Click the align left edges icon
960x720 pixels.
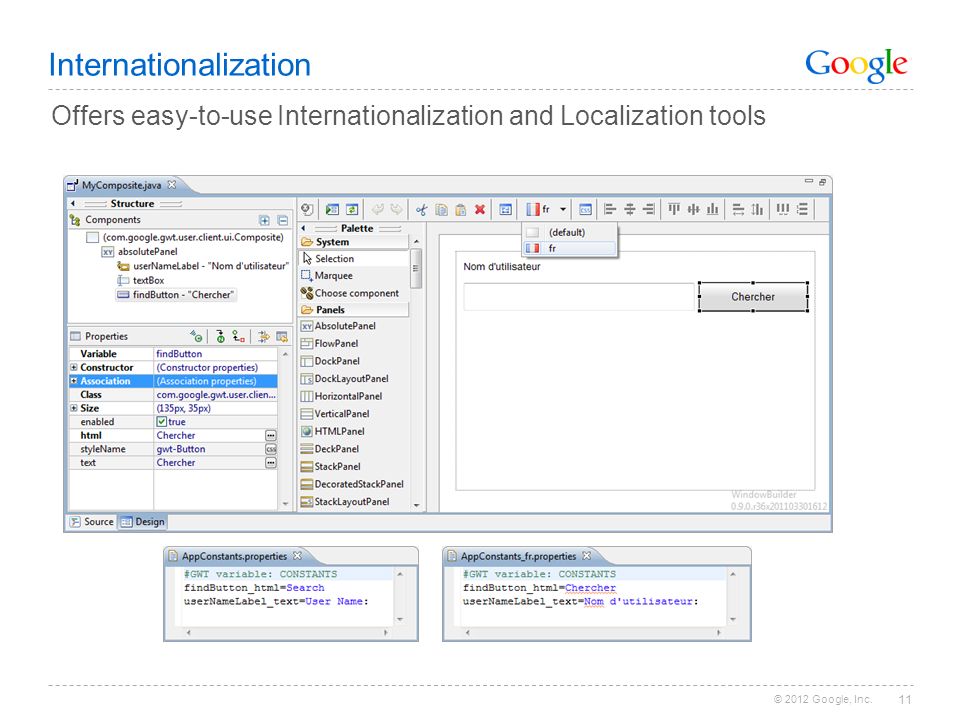pos(610,209)
